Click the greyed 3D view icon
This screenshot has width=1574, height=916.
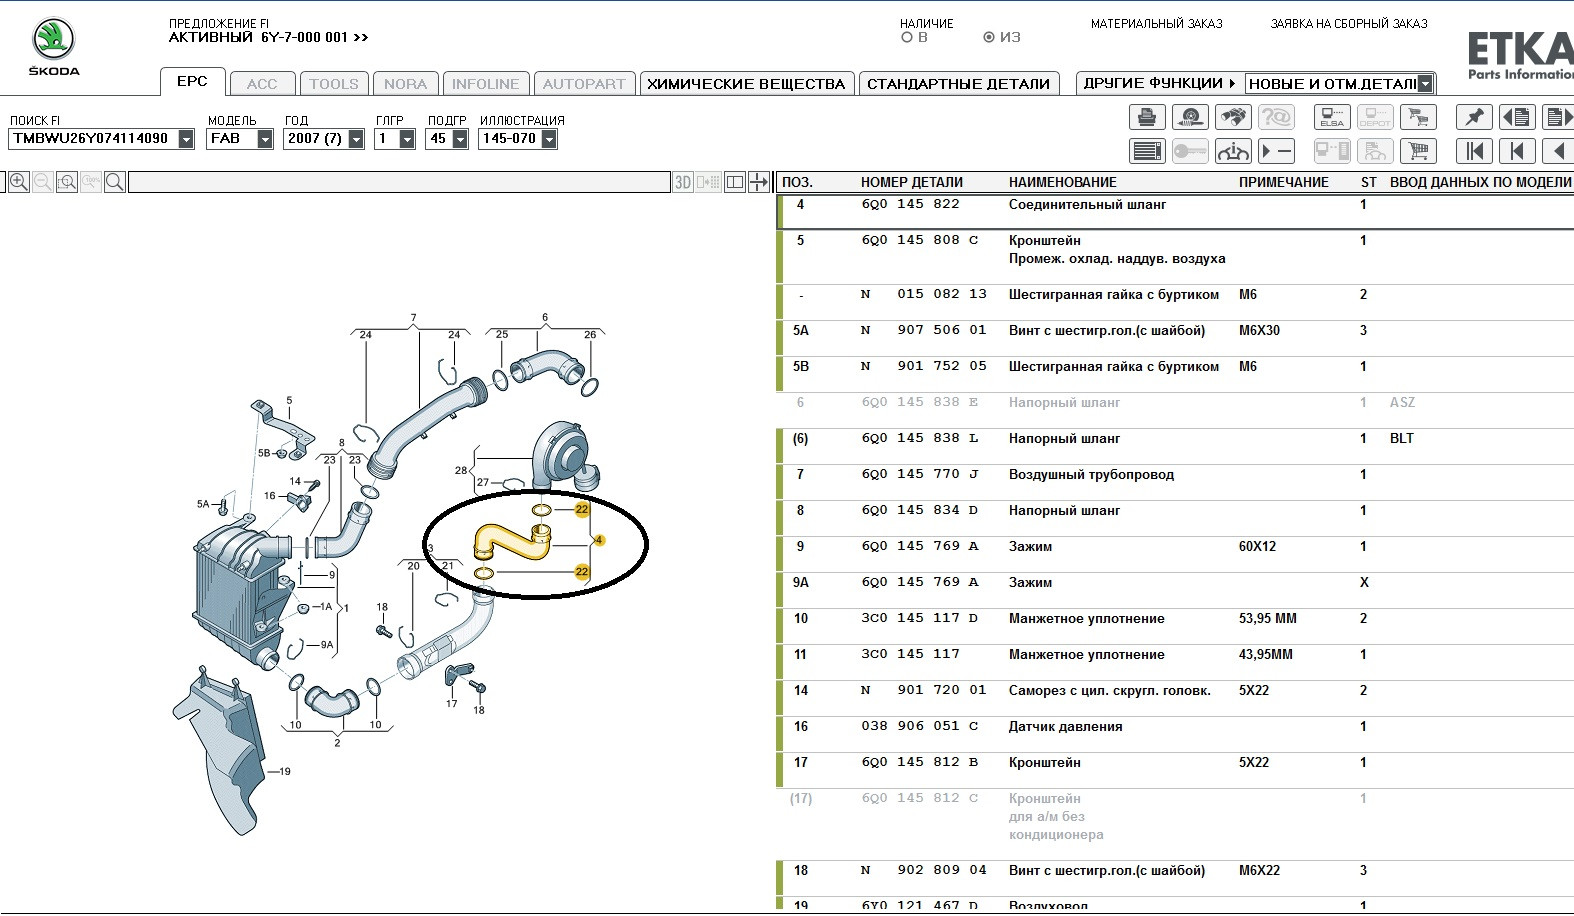pyautogui.click(x=683, y=182)
